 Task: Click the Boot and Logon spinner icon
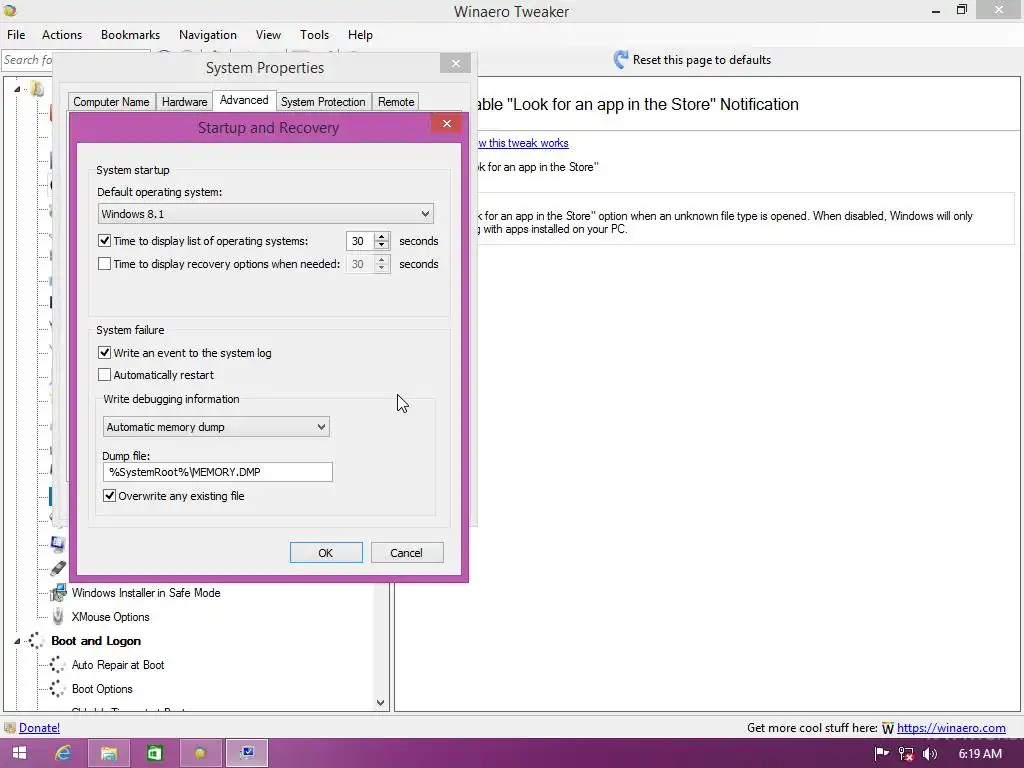pos(36,641)
